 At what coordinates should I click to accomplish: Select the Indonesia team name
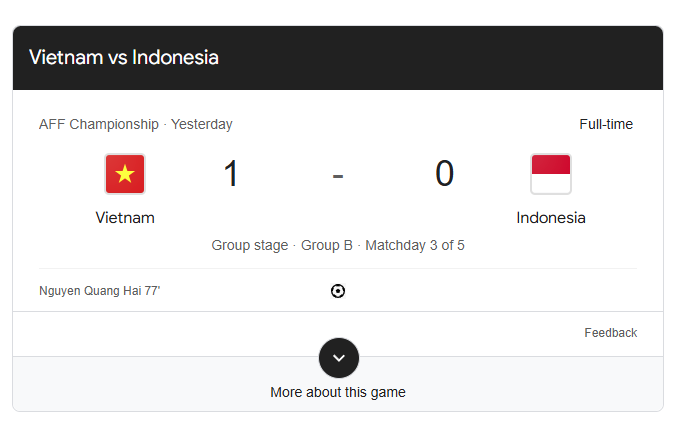pyautogui.click(x=551, y=217)
